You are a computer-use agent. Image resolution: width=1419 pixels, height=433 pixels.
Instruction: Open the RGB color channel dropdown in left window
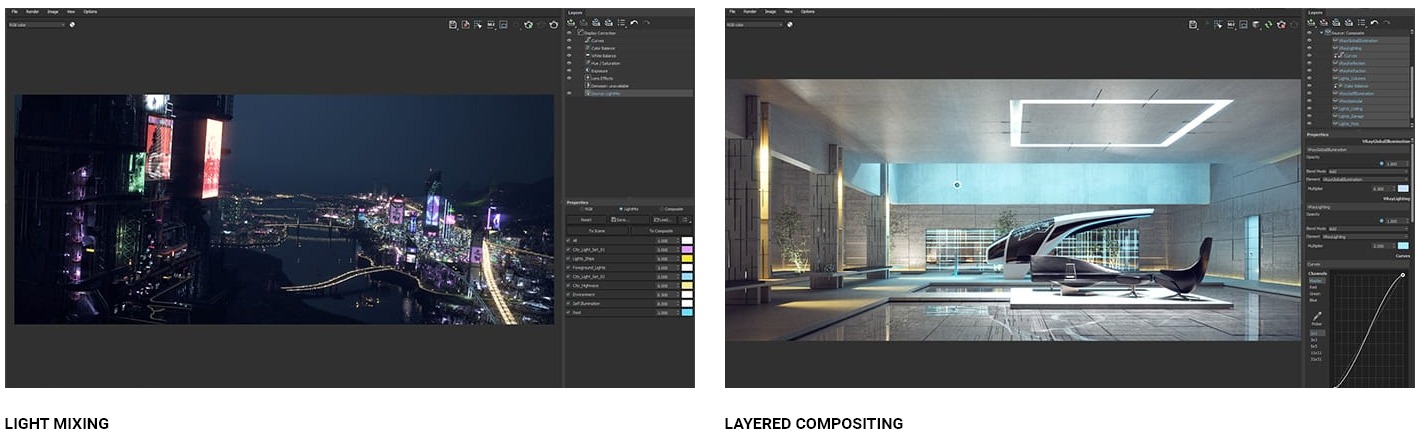click(36, 24)
